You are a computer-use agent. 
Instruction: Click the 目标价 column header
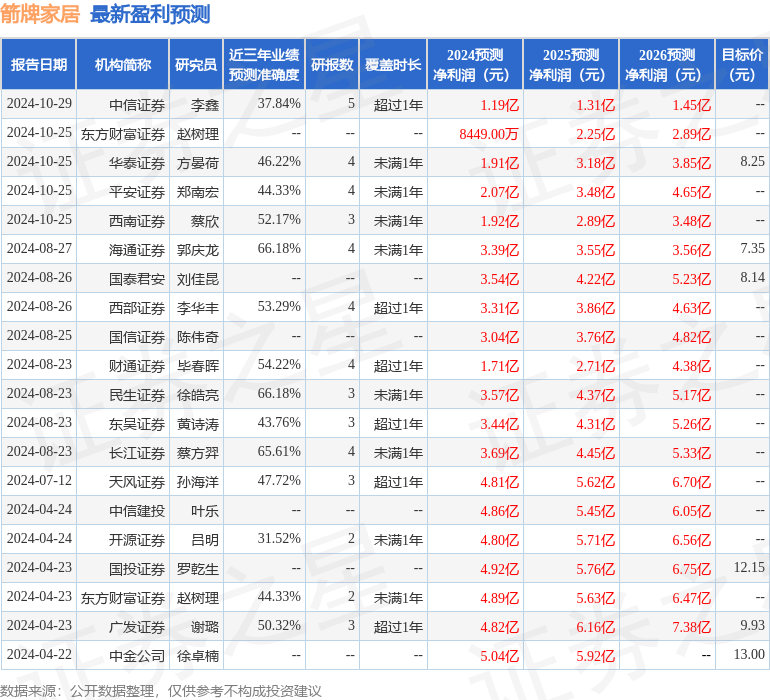742,64
